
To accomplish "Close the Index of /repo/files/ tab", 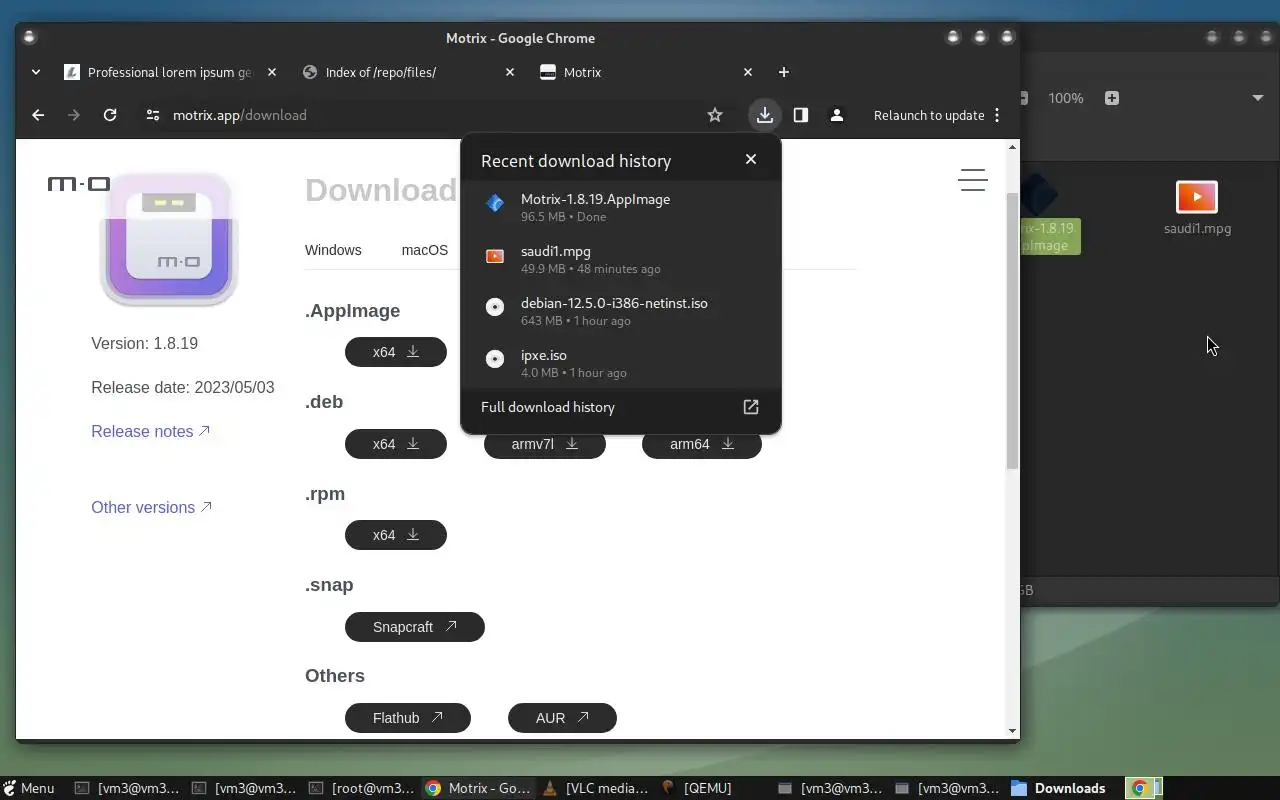I will pyautogui.click(x=510, y=72).
